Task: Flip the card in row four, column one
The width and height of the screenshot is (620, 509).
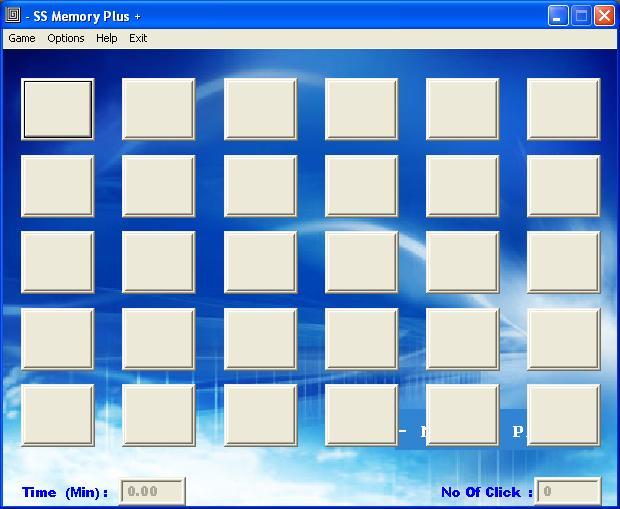Action: (x=58, y=339)
